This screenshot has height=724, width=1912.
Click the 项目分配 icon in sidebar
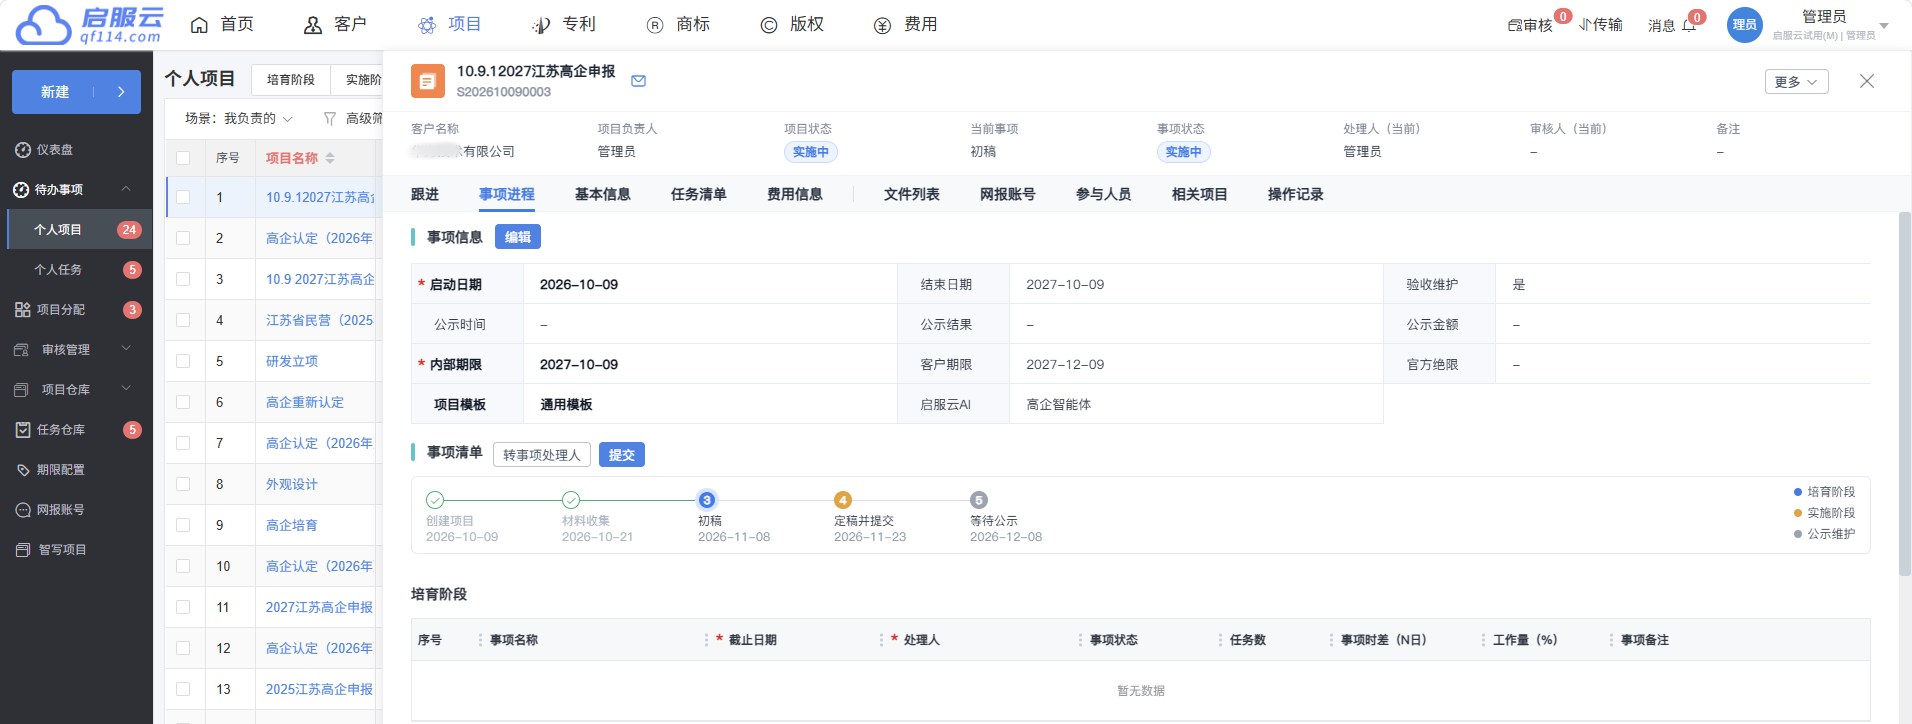23,310
